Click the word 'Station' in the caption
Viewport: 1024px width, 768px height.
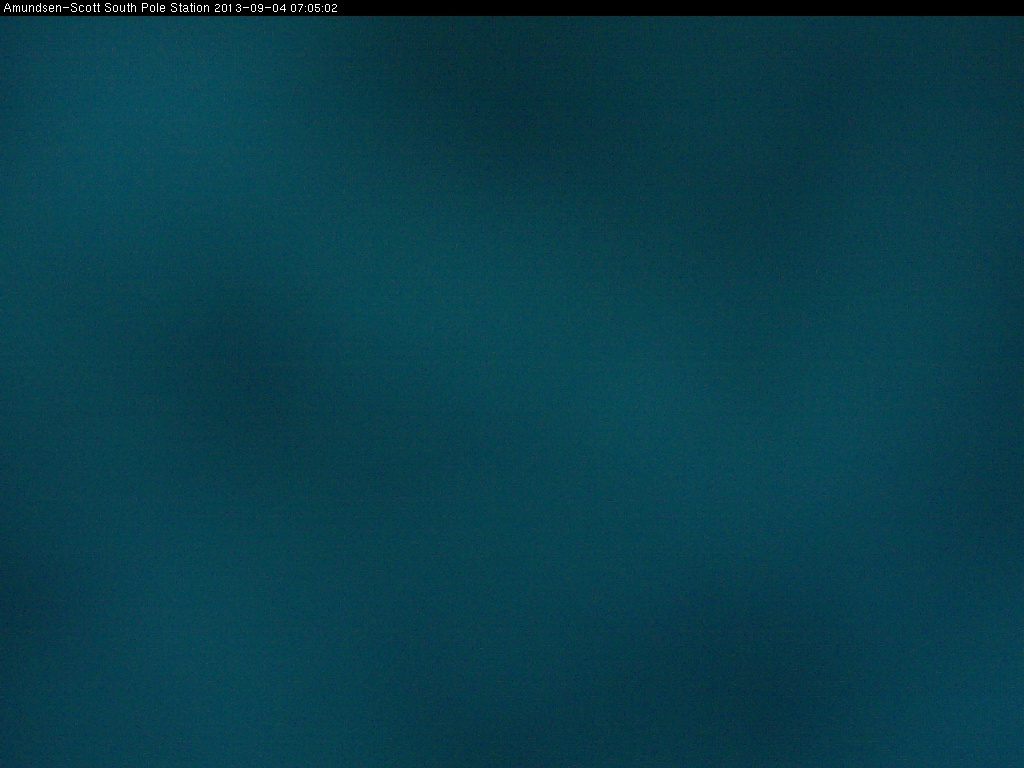[x=183, y=8]
